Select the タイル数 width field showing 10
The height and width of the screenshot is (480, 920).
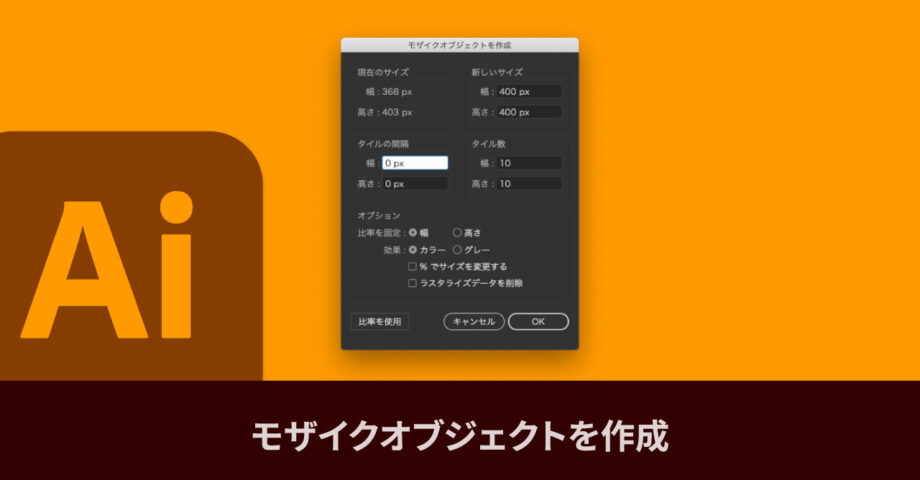point(529,163)
